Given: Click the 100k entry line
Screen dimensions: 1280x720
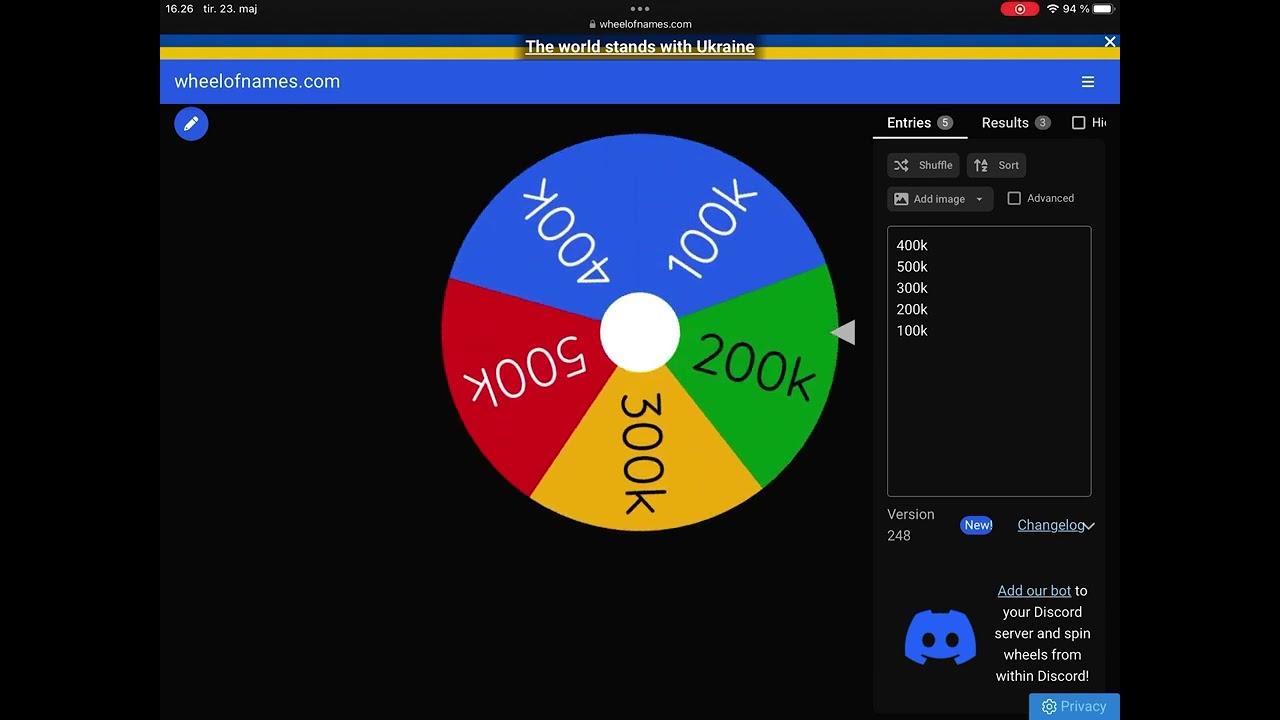Looking at the screenshot, I should pos(912,331).
